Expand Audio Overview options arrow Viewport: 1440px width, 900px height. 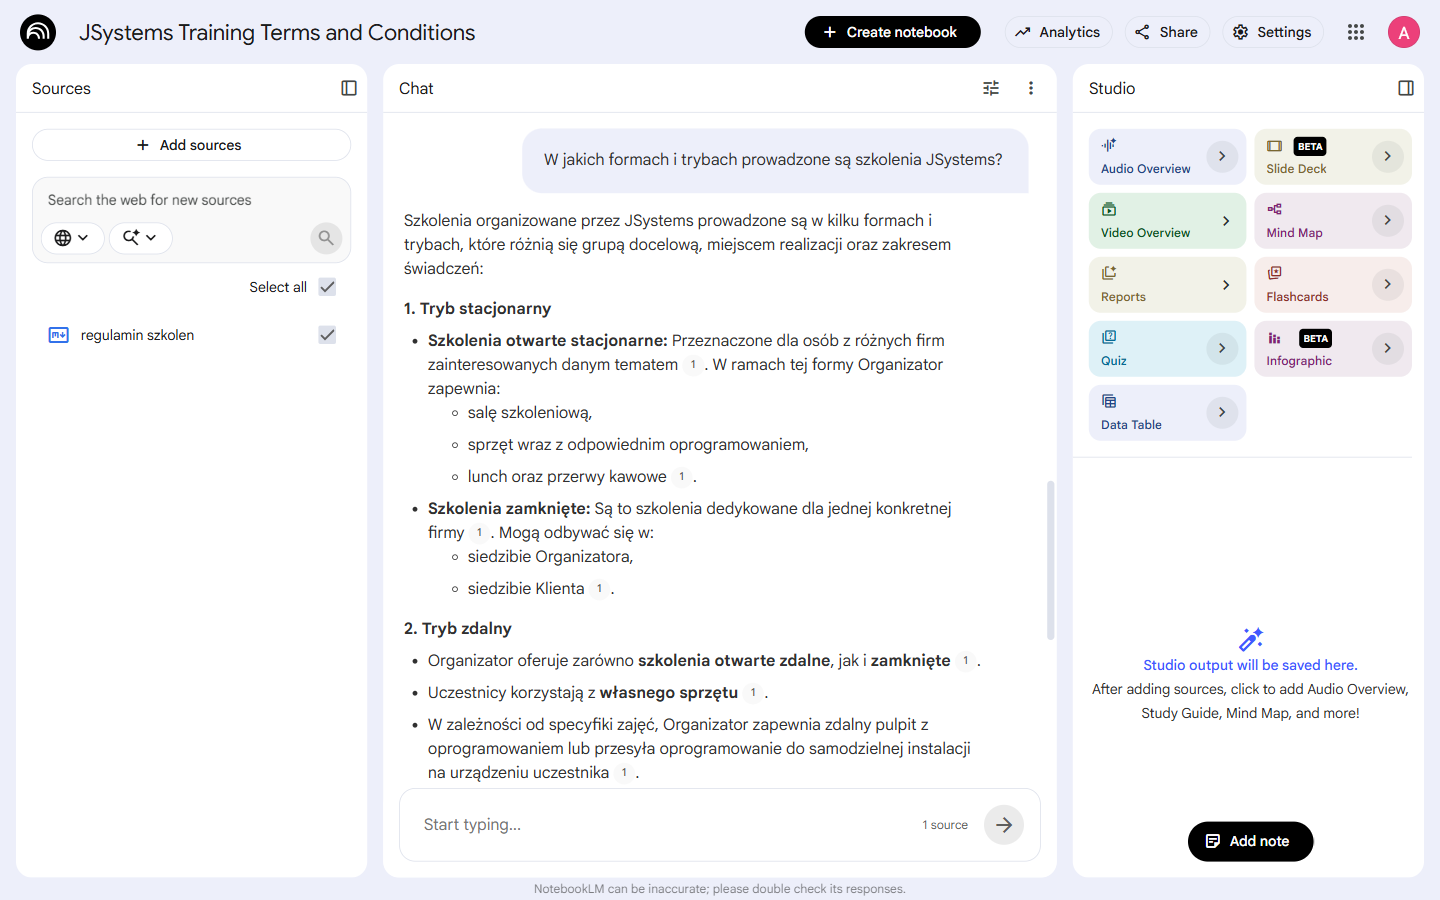pos(1222,156)
